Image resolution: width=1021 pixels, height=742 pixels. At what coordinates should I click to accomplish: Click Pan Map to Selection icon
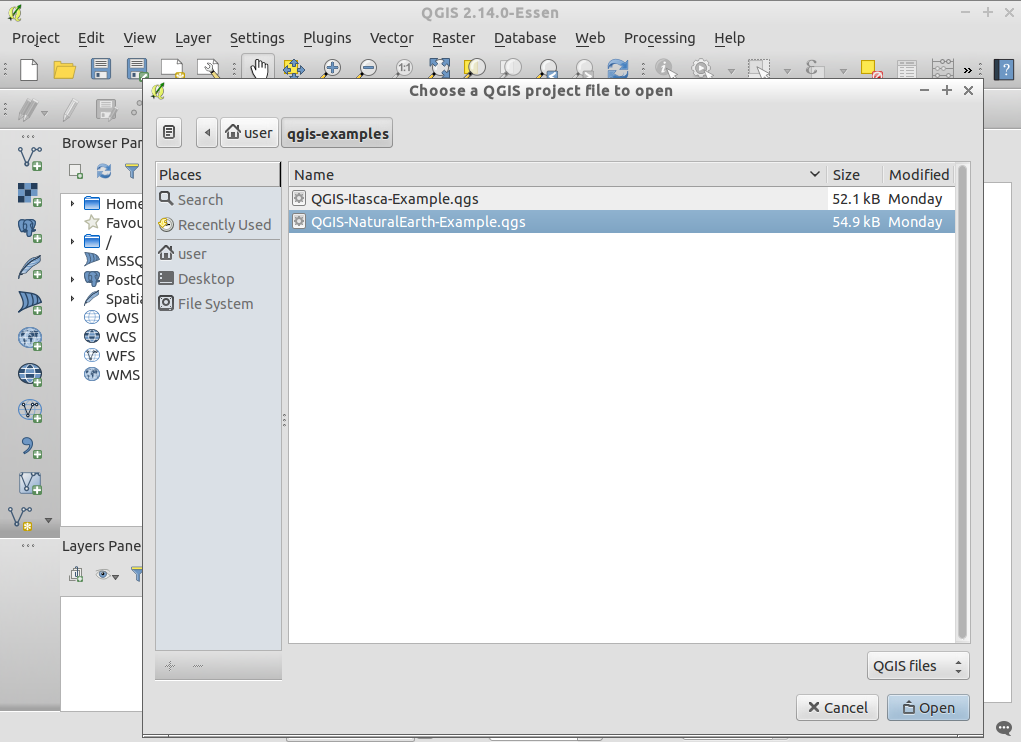(294, 68)
